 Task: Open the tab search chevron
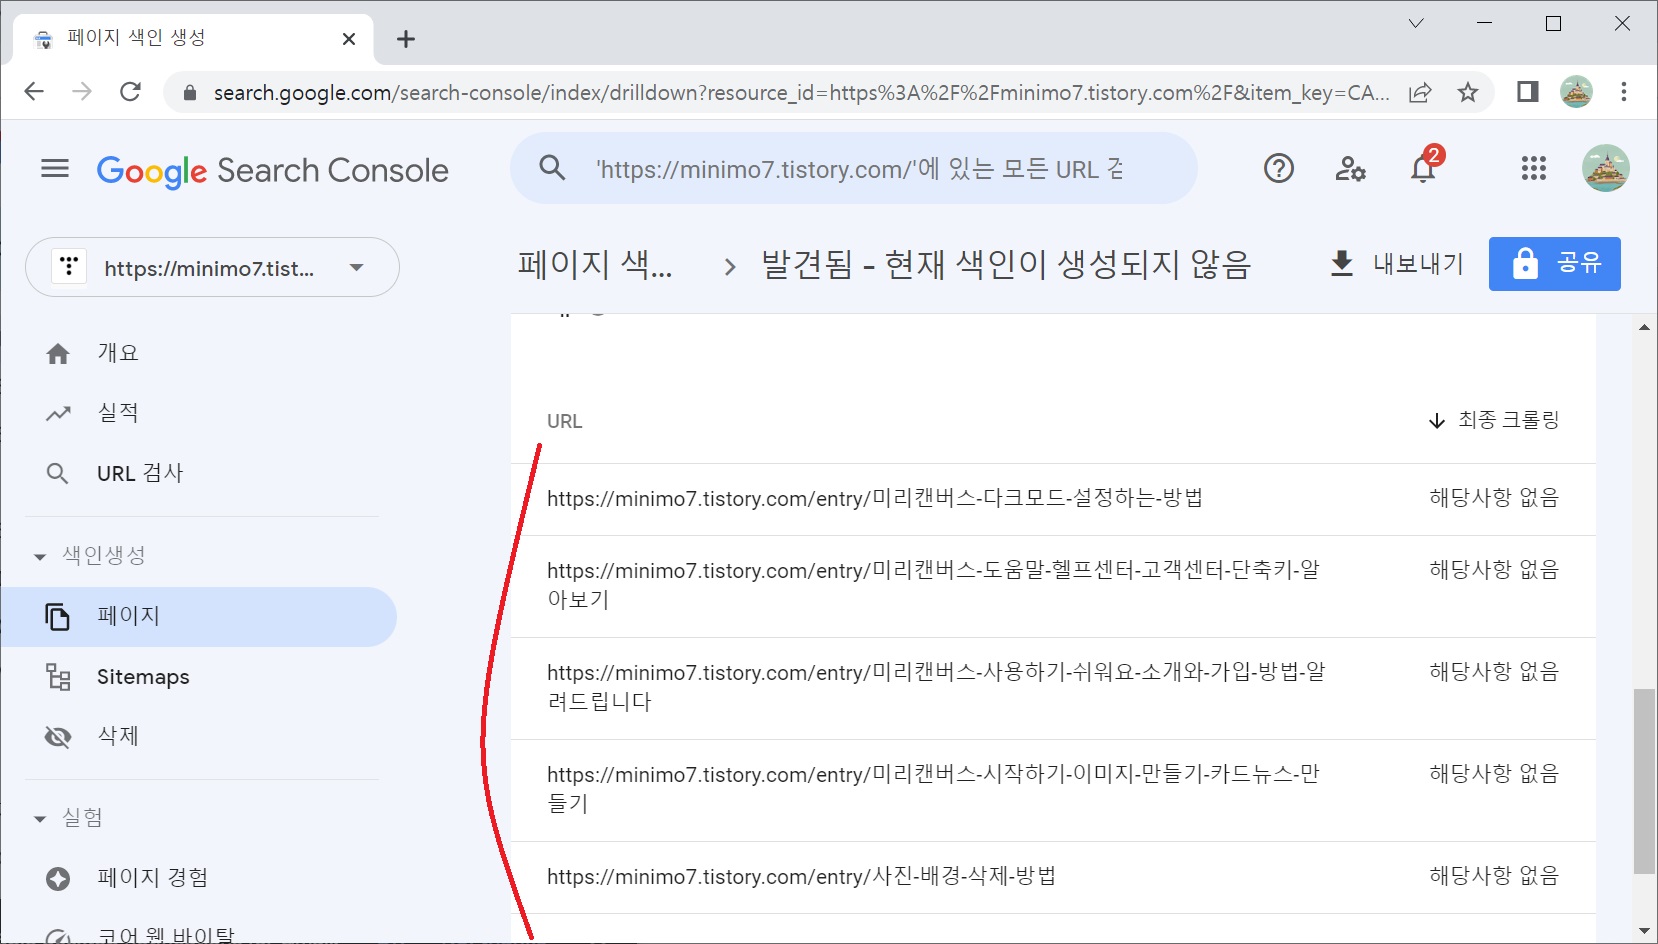pos(1416,23)
